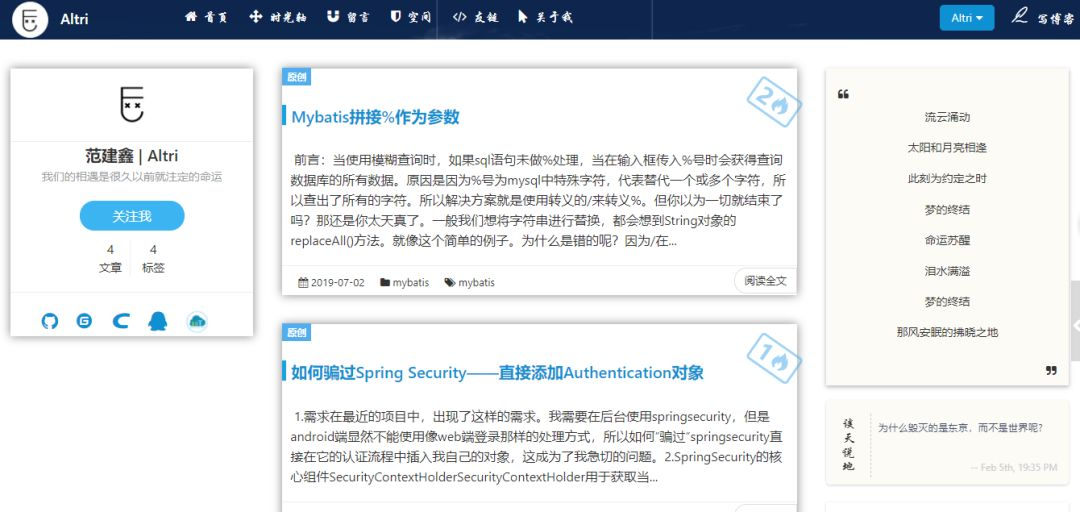Click the Altri site logo avatar
The image size is (1080, 512).
(x=30, y=19)
